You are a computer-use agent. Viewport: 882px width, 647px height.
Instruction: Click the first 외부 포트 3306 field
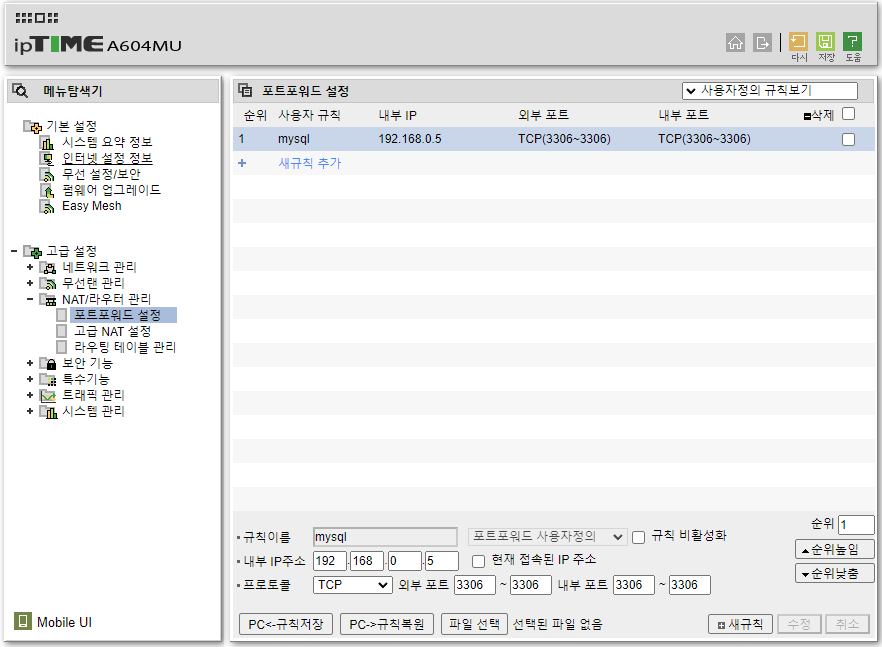pyautogui.click(x=475, y=585)
